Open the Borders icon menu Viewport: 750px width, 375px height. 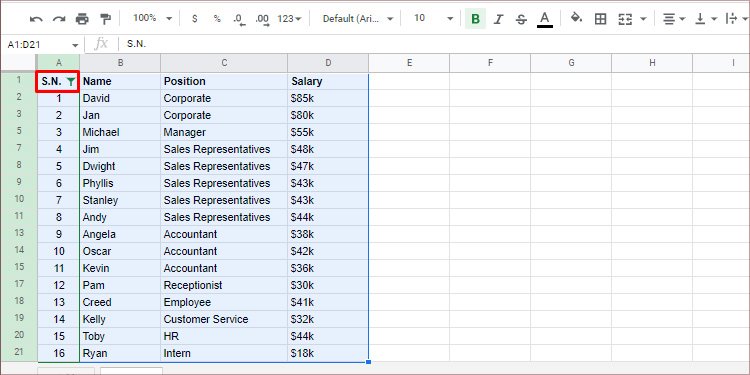pos(600,19)
